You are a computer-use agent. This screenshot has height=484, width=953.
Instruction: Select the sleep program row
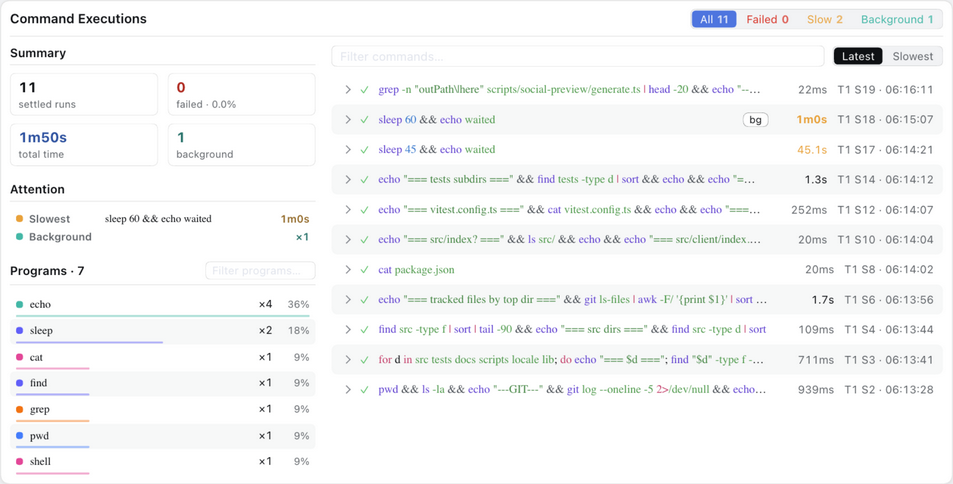(x=163, y=331)
